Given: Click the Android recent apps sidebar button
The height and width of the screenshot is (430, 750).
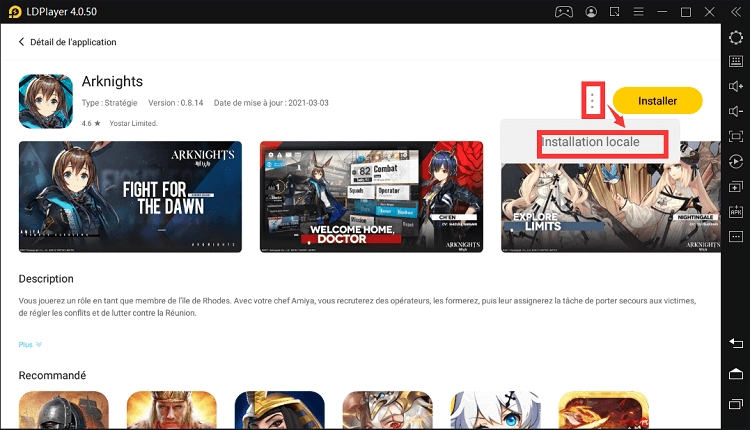Looking at the screenshot, I should [x=736, y=404].
